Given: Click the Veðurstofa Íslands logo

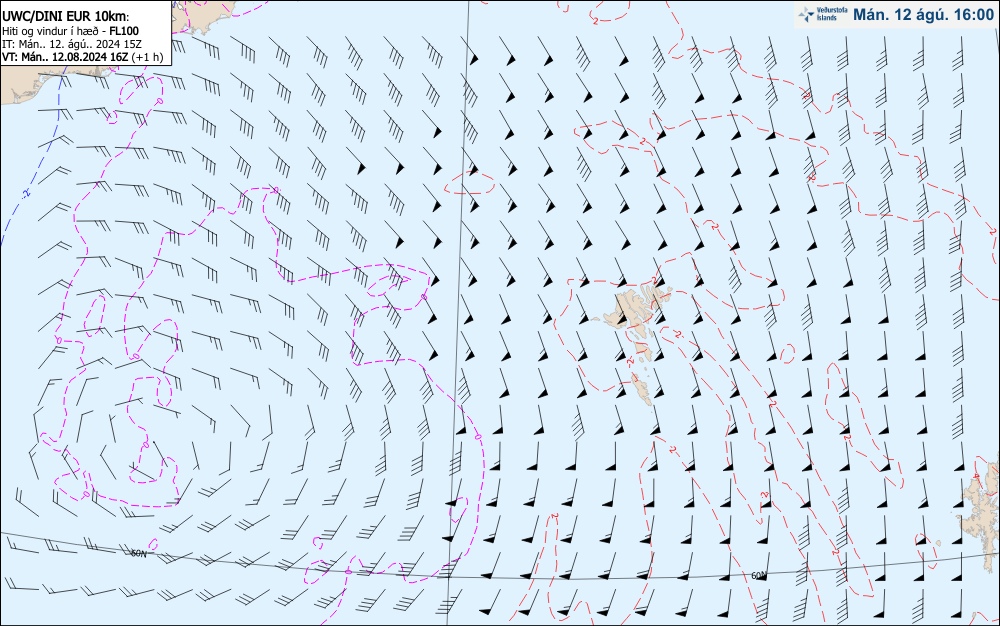Looking at the screenshot, I should pos(823,14).
